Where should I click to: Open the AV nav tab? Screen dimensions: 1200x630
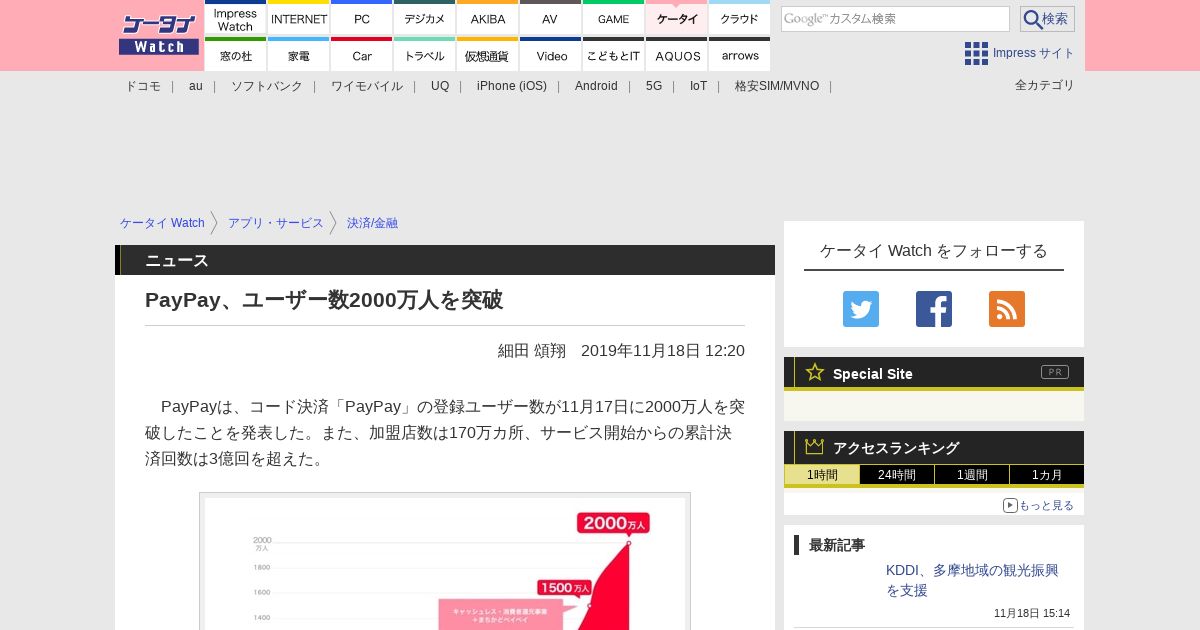[x=551, y=18]
